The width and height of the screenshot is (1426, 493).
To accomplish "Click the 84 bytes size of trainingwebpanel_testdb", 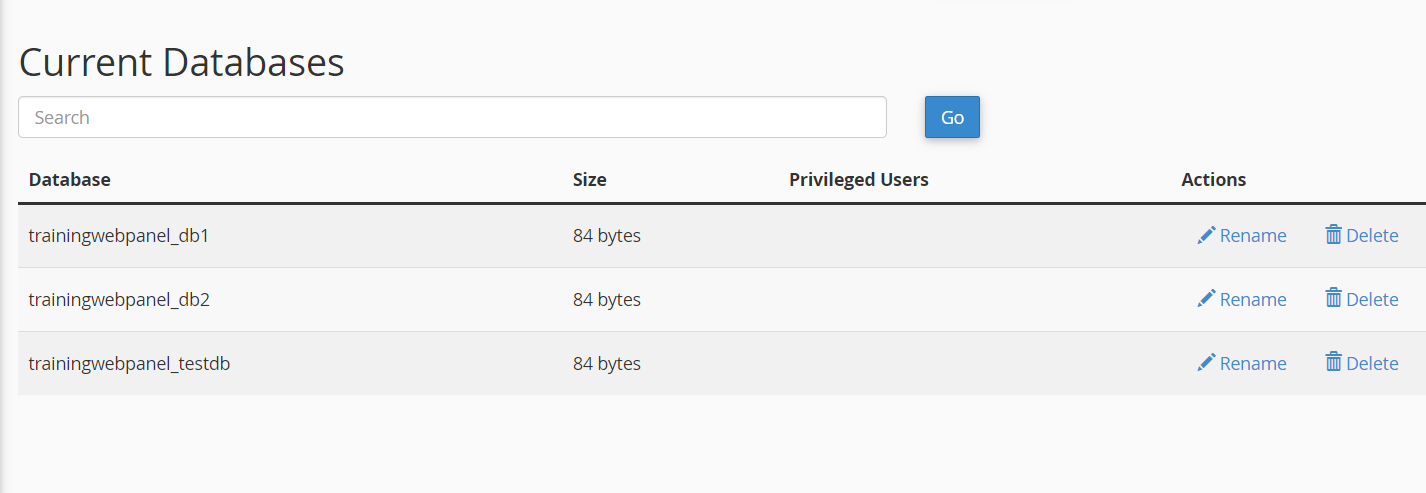I will [x=607, y=364].
